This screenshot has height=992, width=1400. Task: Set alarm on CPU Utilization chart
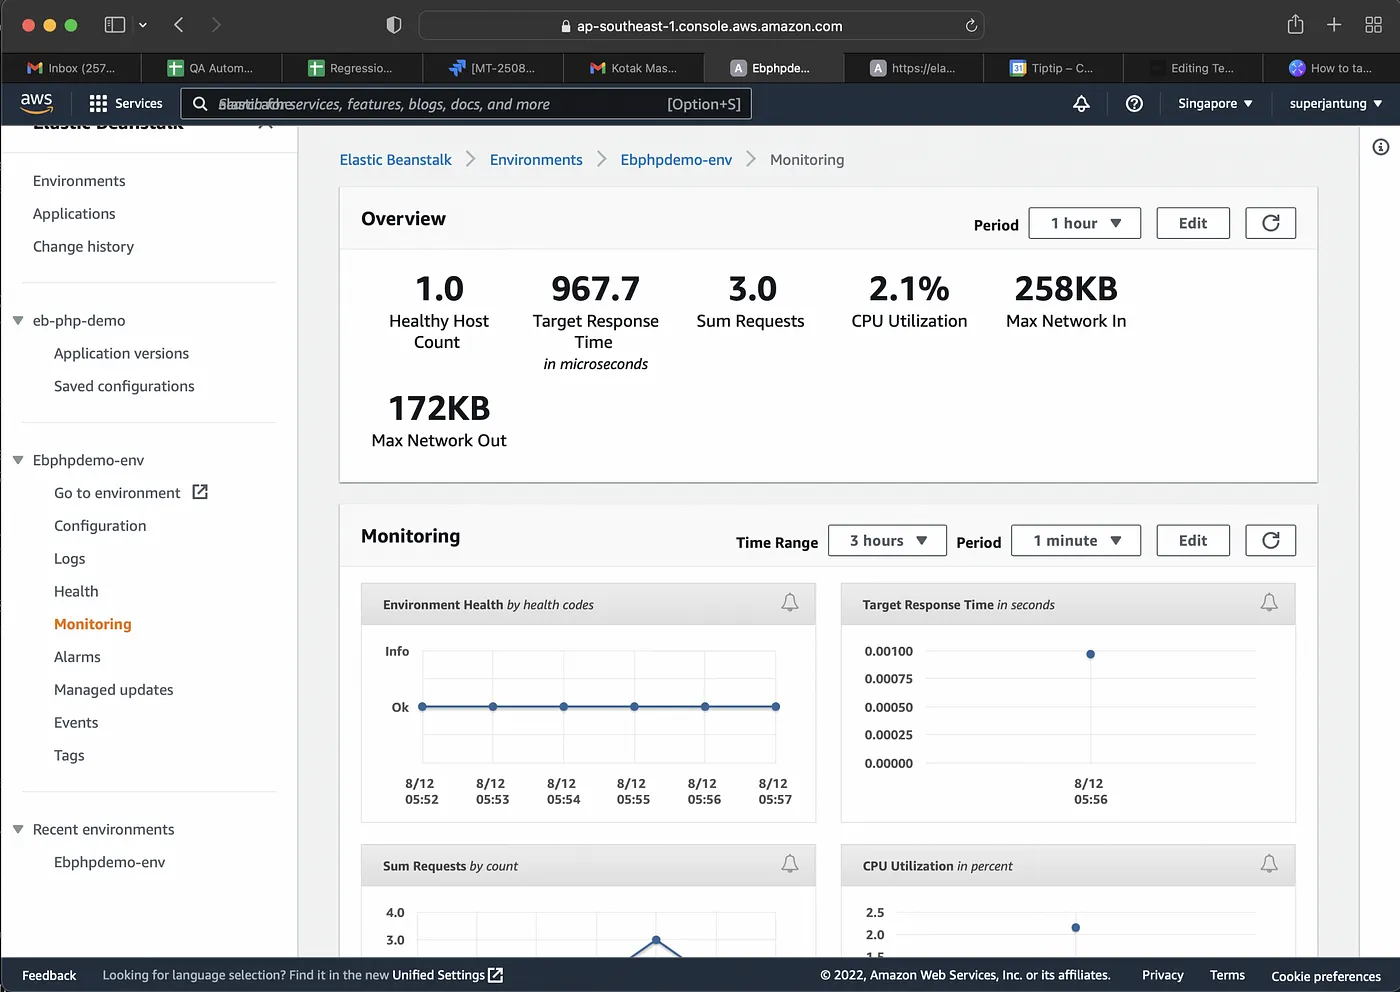point(1269,864)
